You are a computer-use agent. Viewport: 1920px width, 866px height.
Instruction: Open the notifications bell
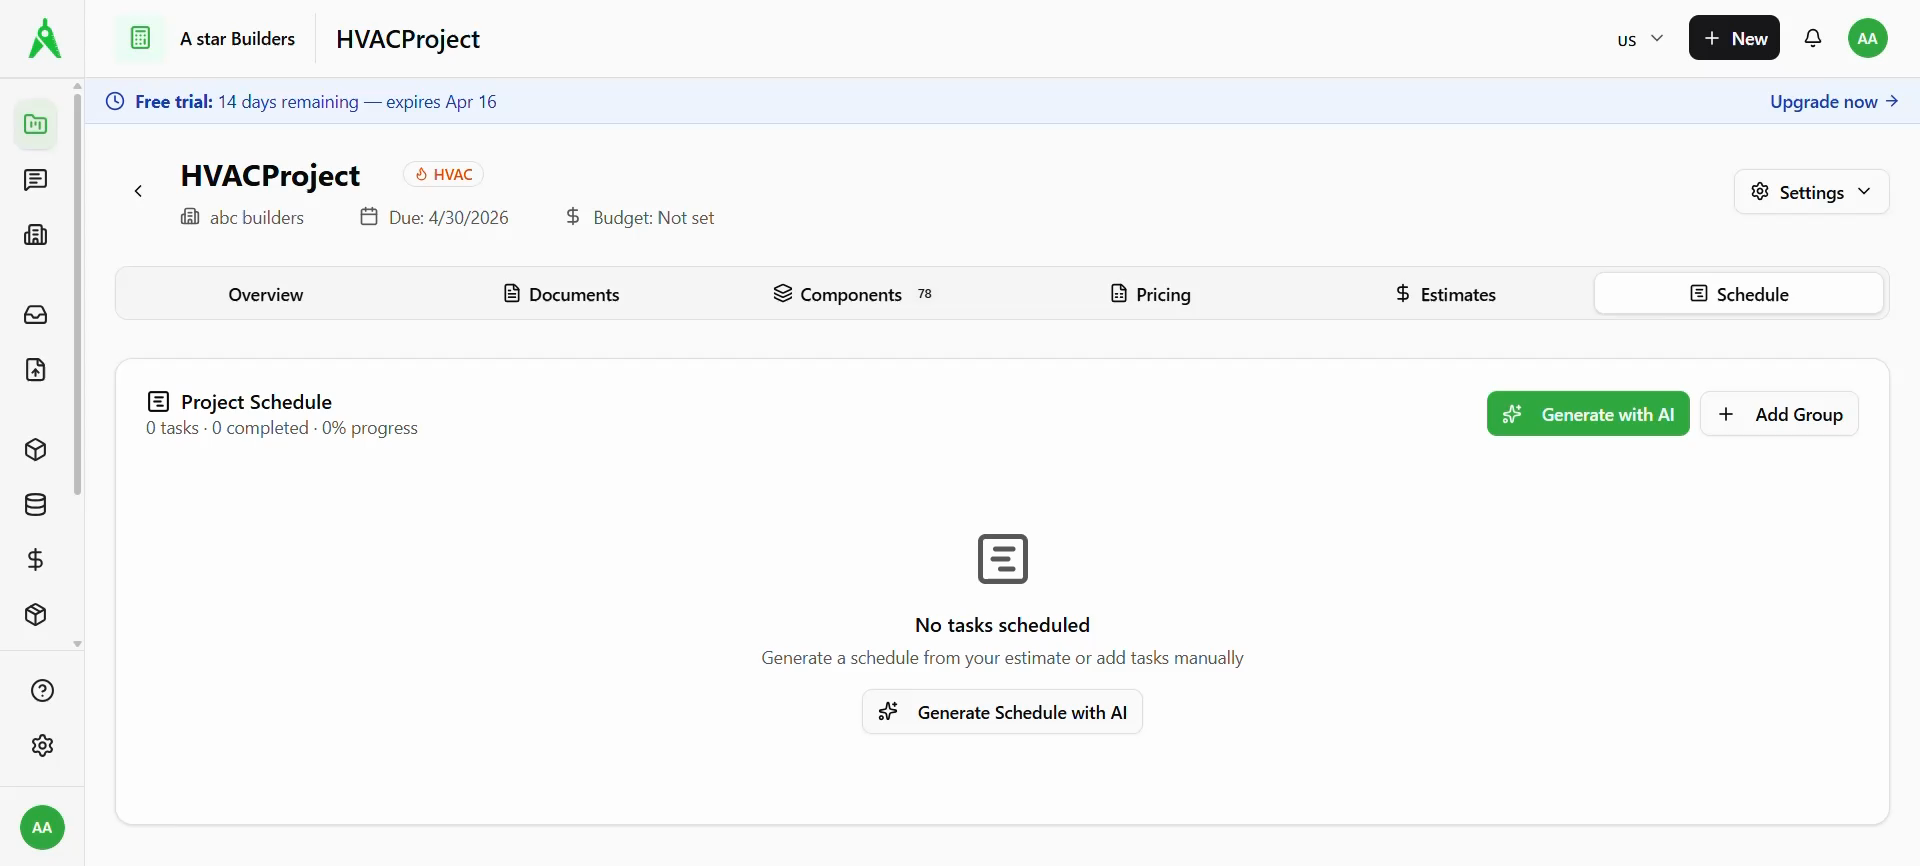[x=1813, y=38]
